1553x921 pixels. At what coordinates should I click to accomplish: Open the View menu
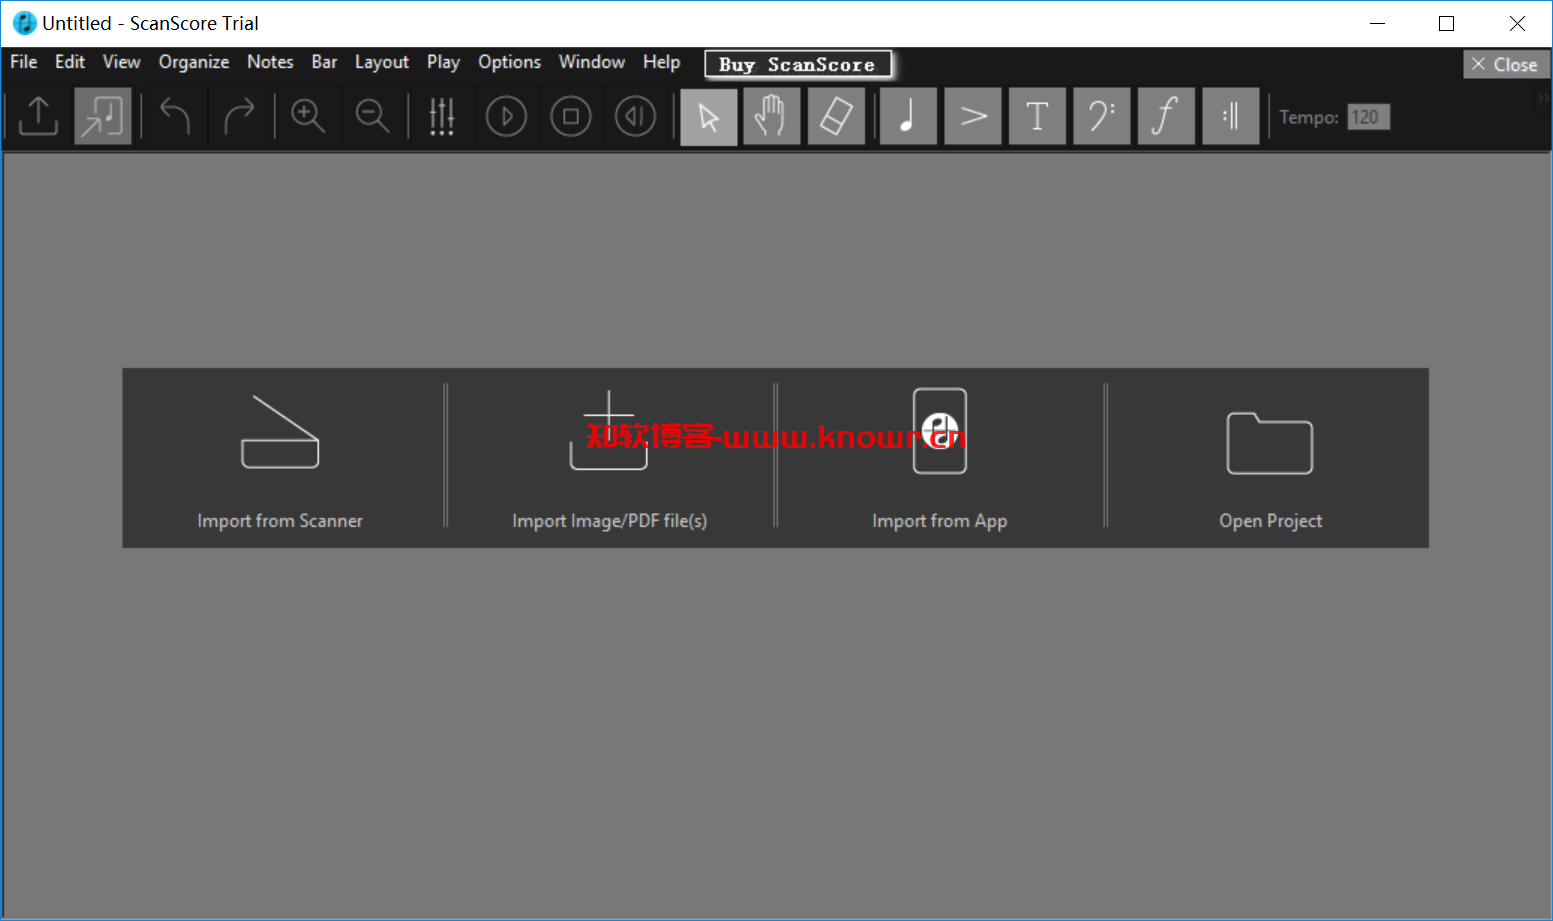coord(122,62)
